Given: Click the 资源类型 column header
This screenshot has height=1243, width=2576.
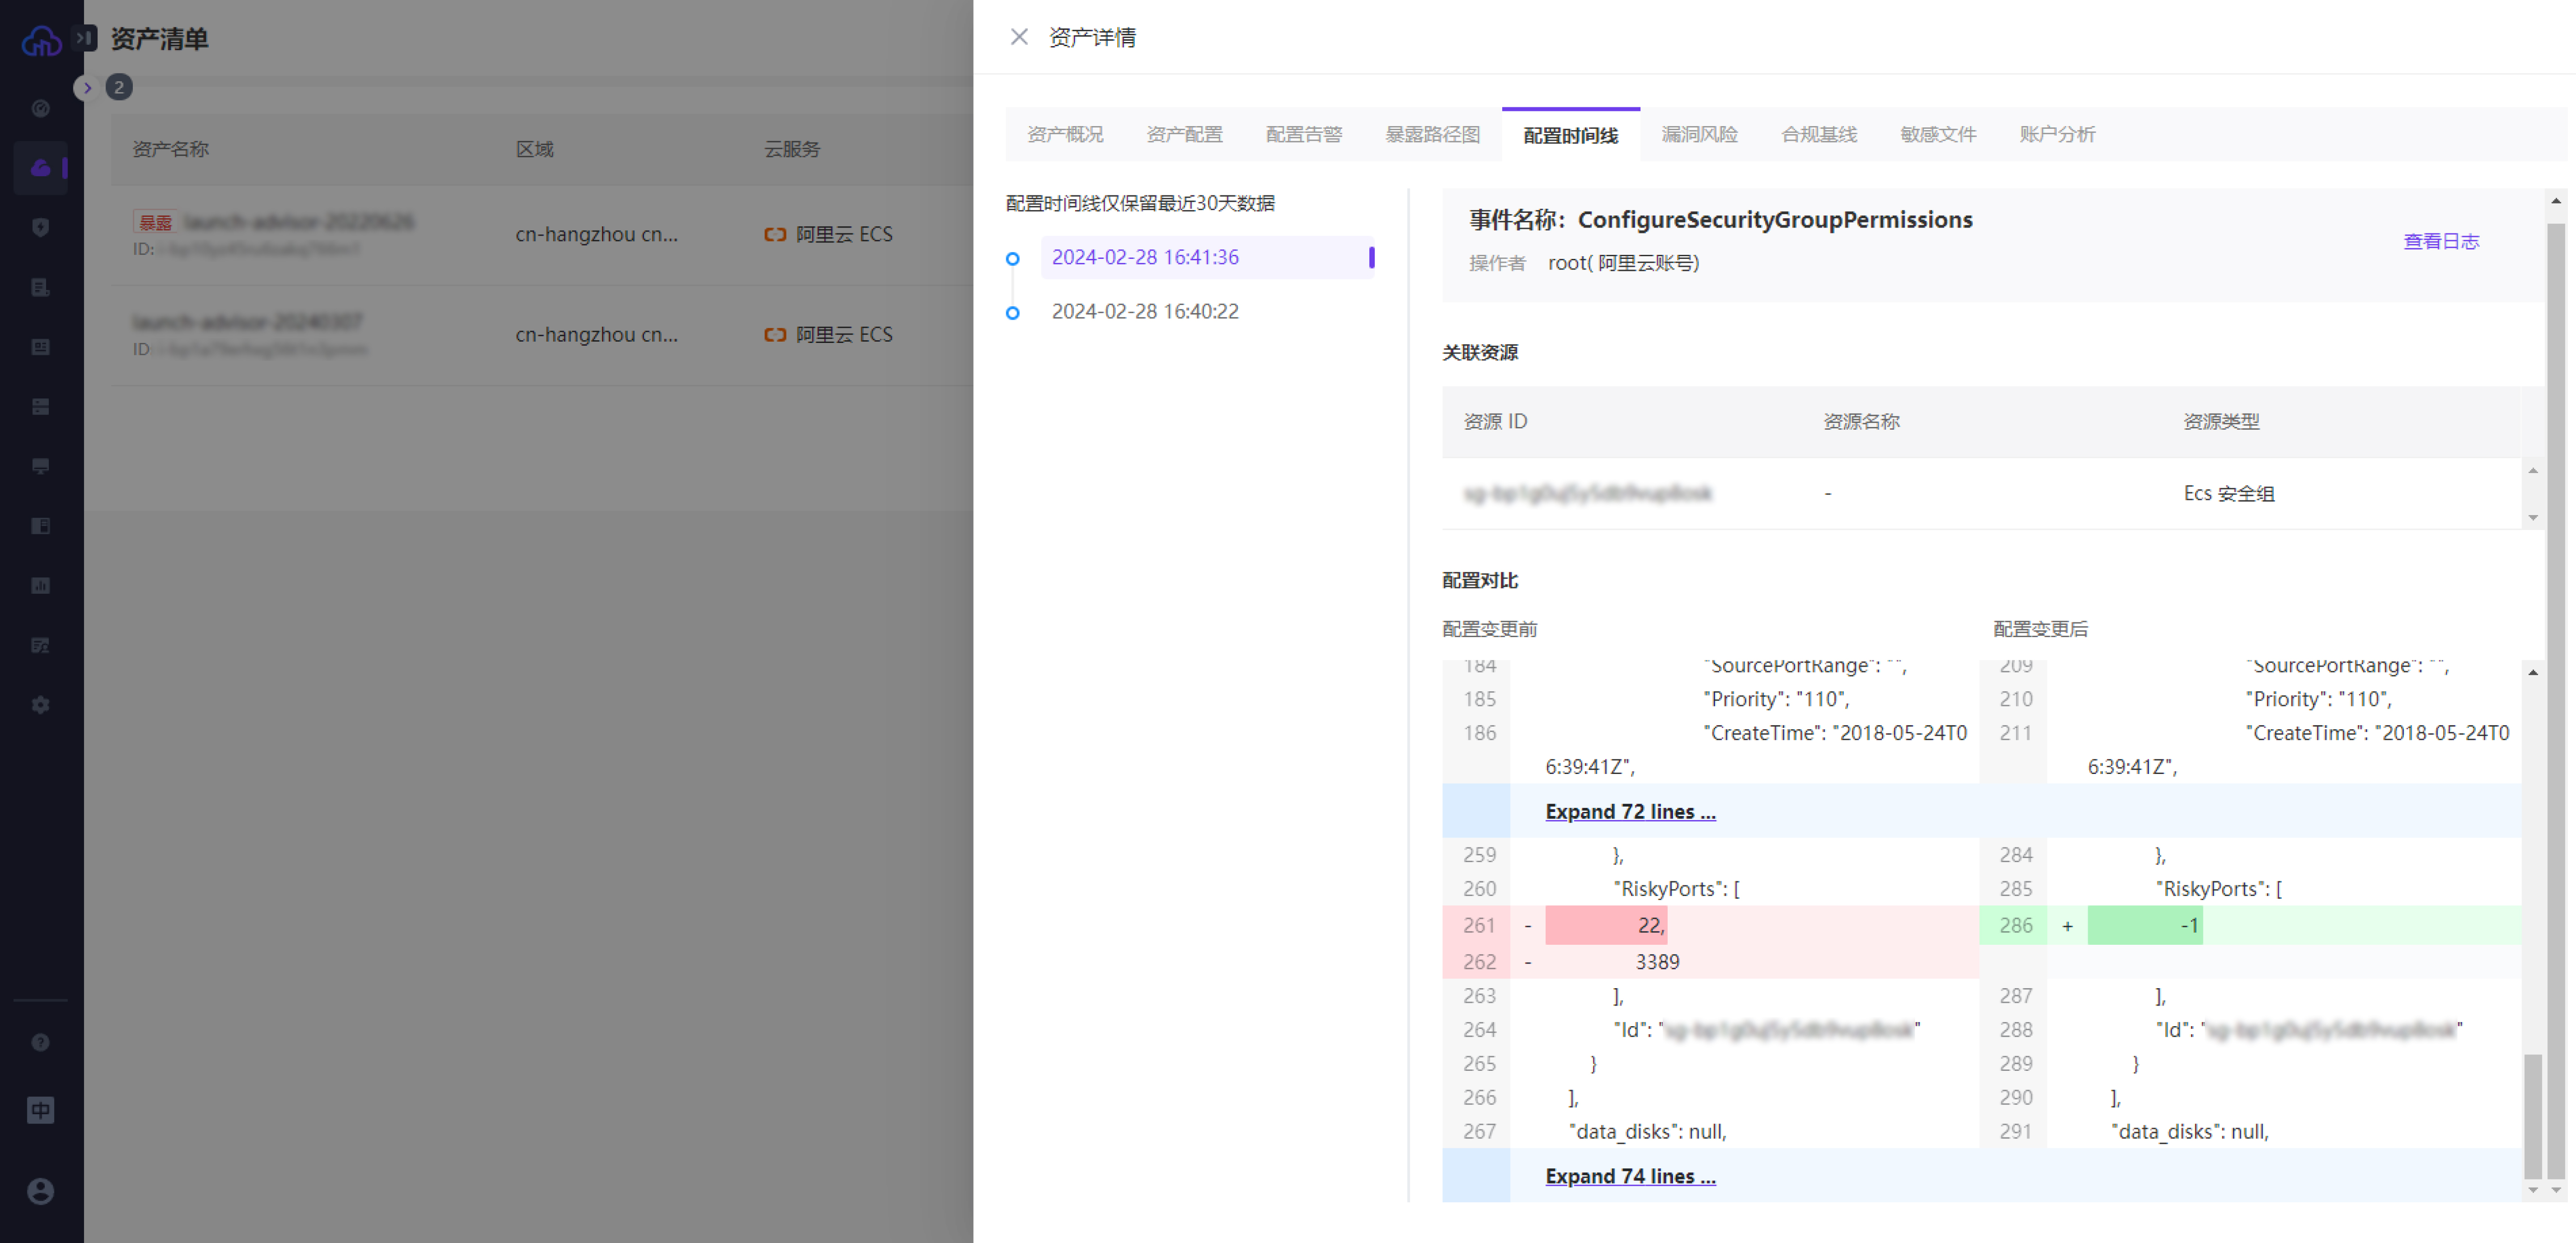Looking at the screenshot, I should 2221,422.
